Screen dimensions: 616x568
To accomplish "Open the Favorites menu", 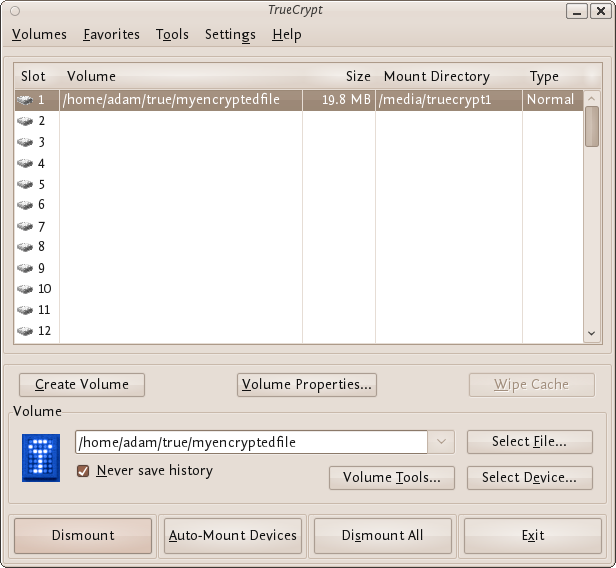I will coord(111,34).
